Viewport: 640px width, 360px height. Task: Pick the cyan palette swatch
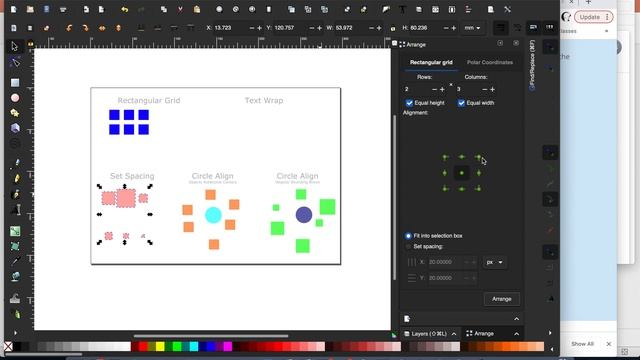click(x=194, y=347)
